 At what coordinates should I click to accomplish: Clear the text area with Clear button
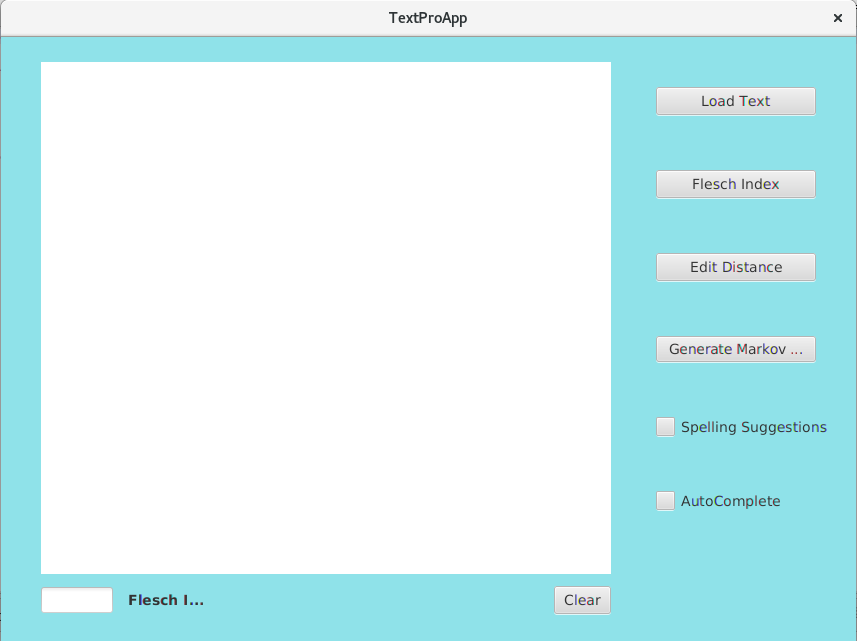pos(582,600)
